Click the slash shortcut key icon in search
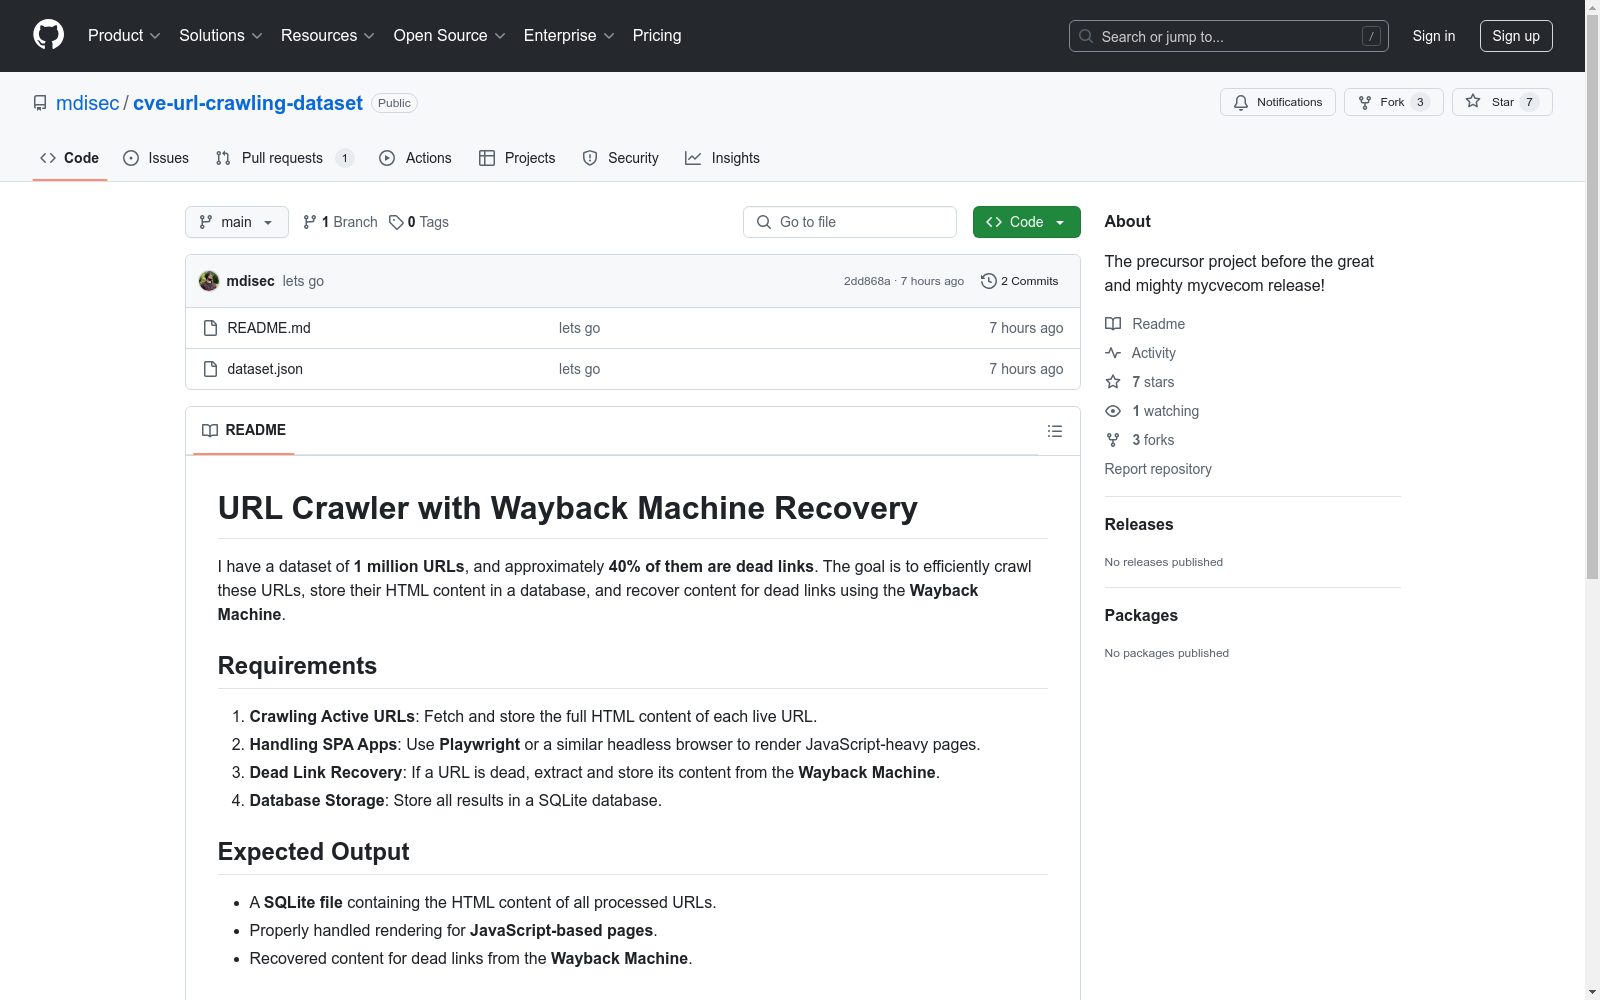This screenshot has height=1000, width=1600. (x=1371, y=36)
